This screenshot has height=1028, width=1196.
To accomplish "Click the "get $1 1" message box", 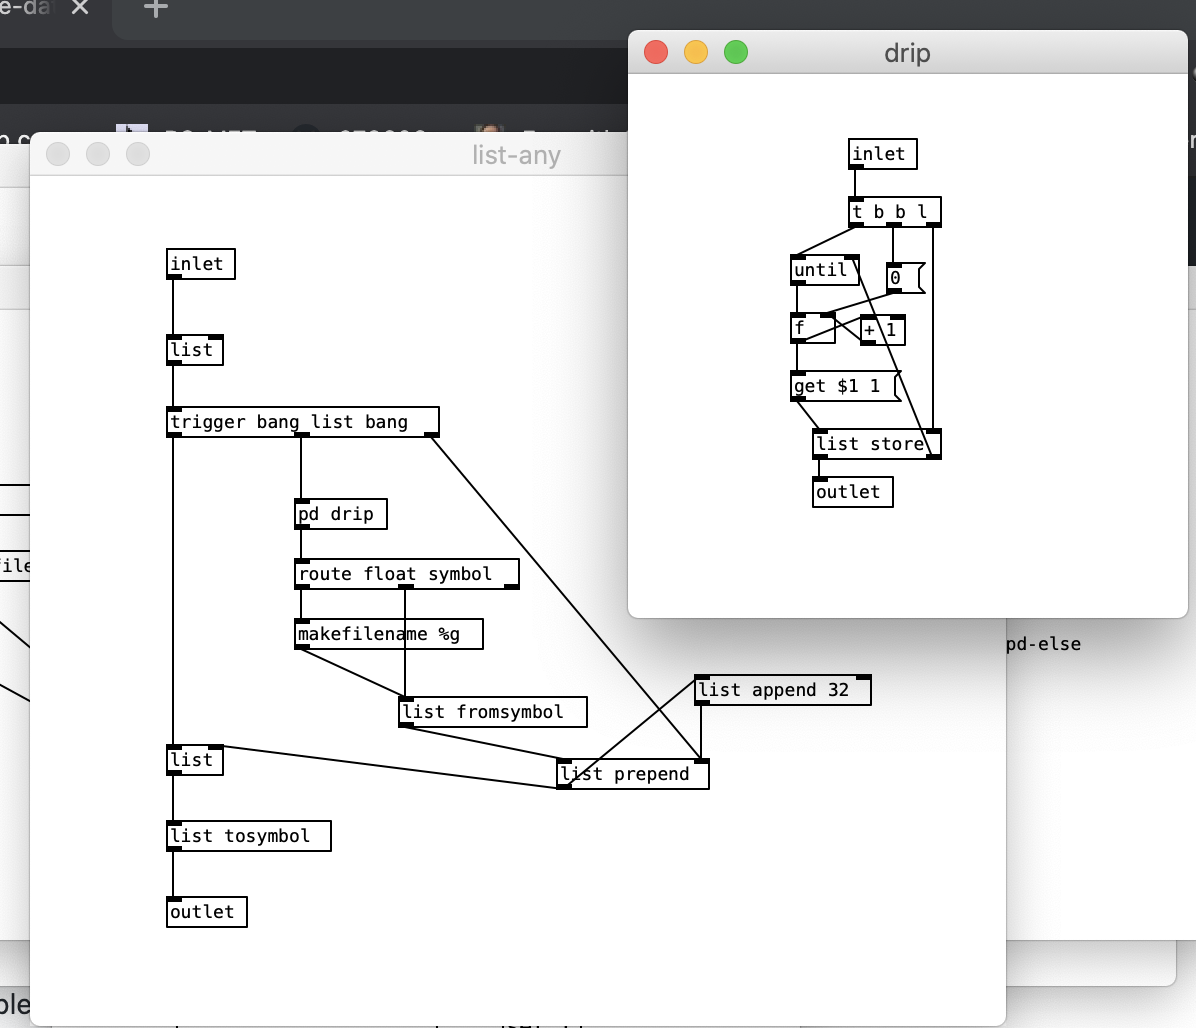I will 842,386.
